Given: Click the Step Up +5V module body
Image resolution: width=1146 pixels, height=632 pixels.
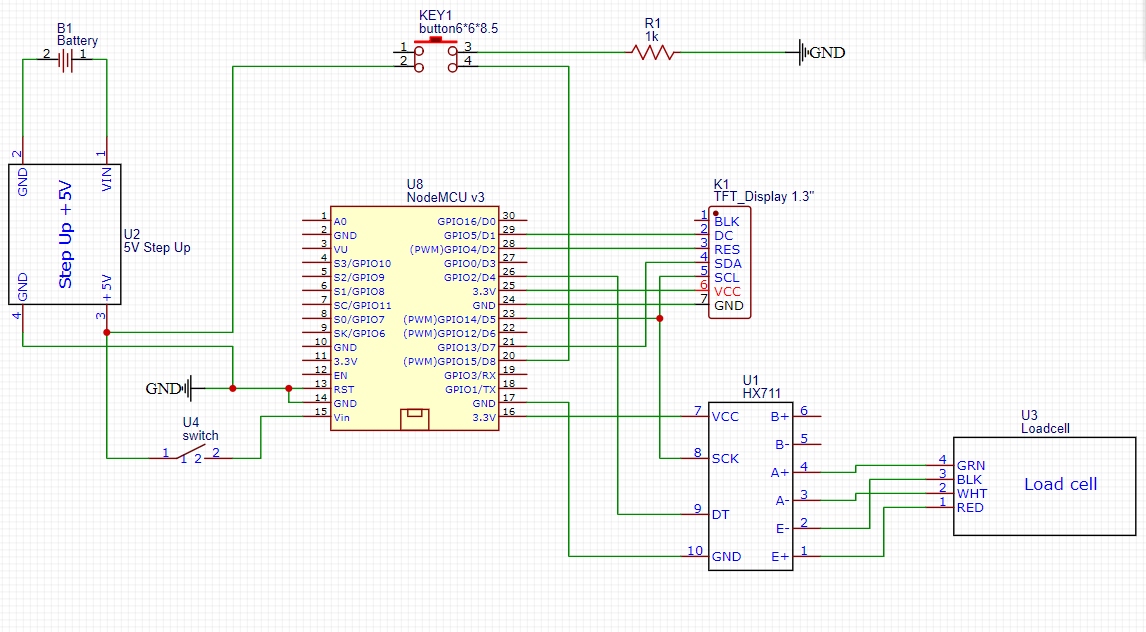Looking at the screenshot, I should (x=66, y=233).
